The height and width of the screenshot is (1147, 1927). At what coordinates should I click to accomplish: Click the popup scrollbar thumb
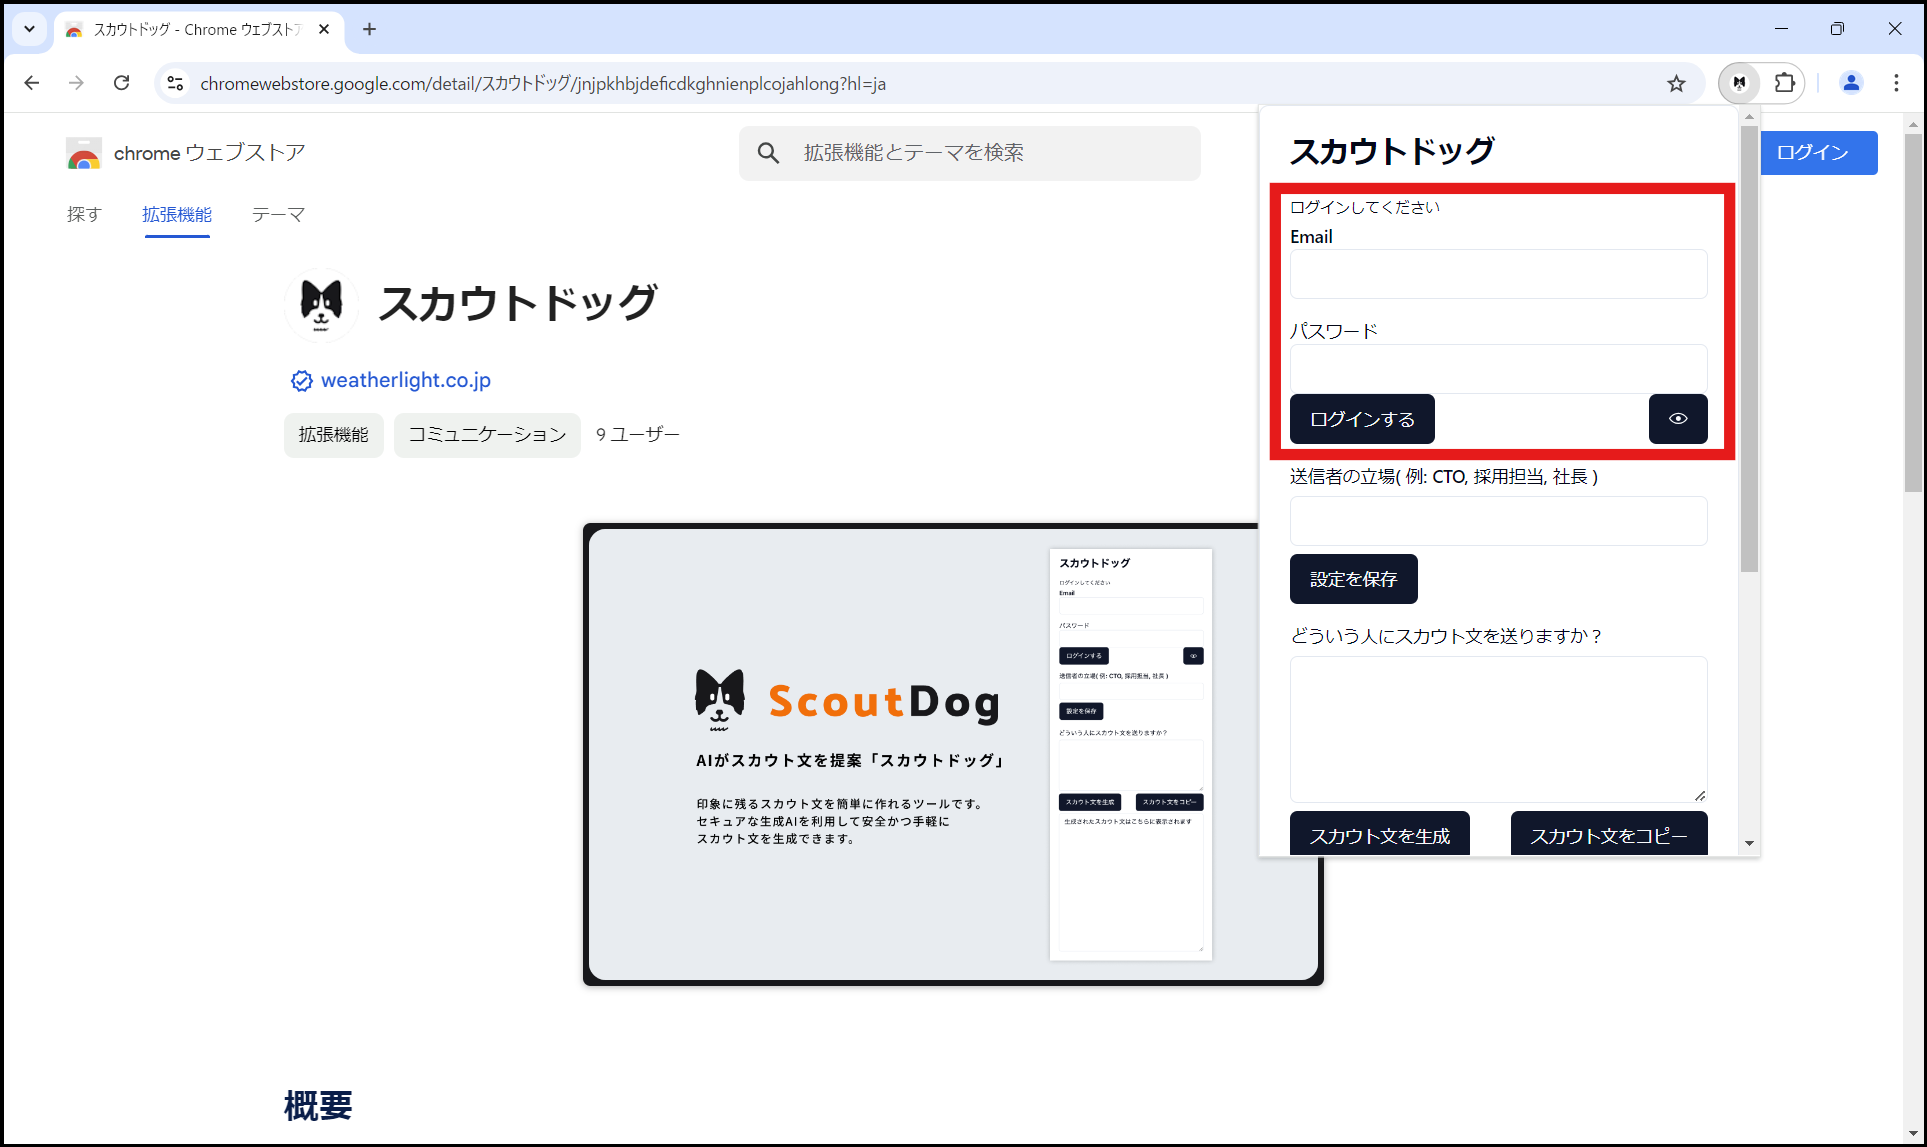1749,349
